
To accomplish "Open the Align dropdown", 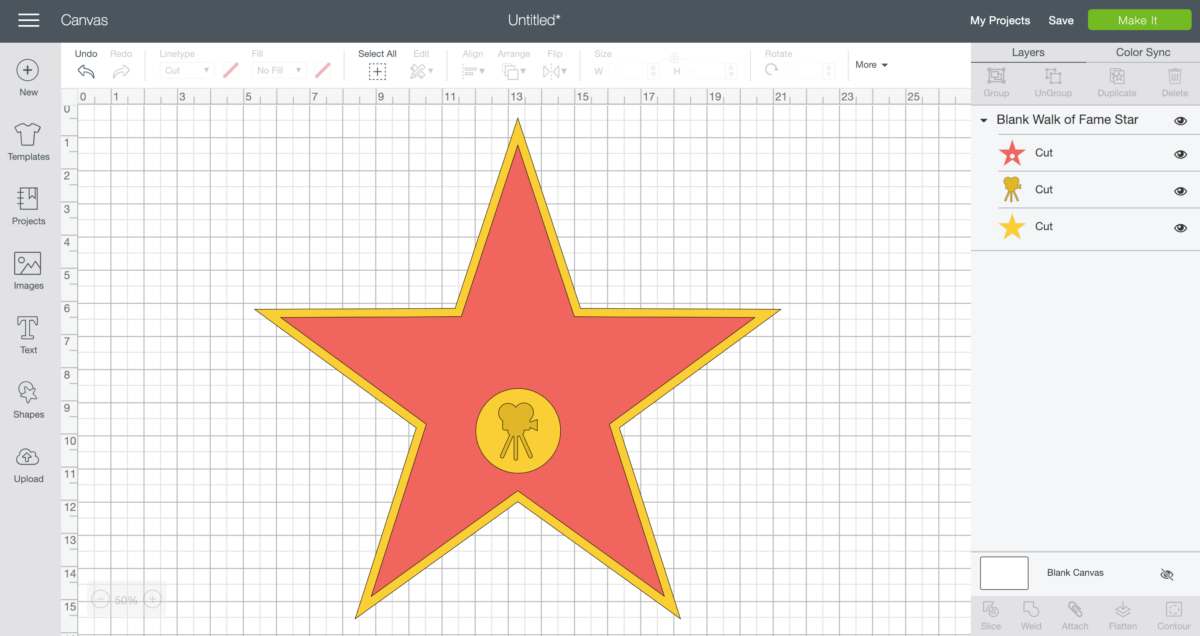I will 473,70.
